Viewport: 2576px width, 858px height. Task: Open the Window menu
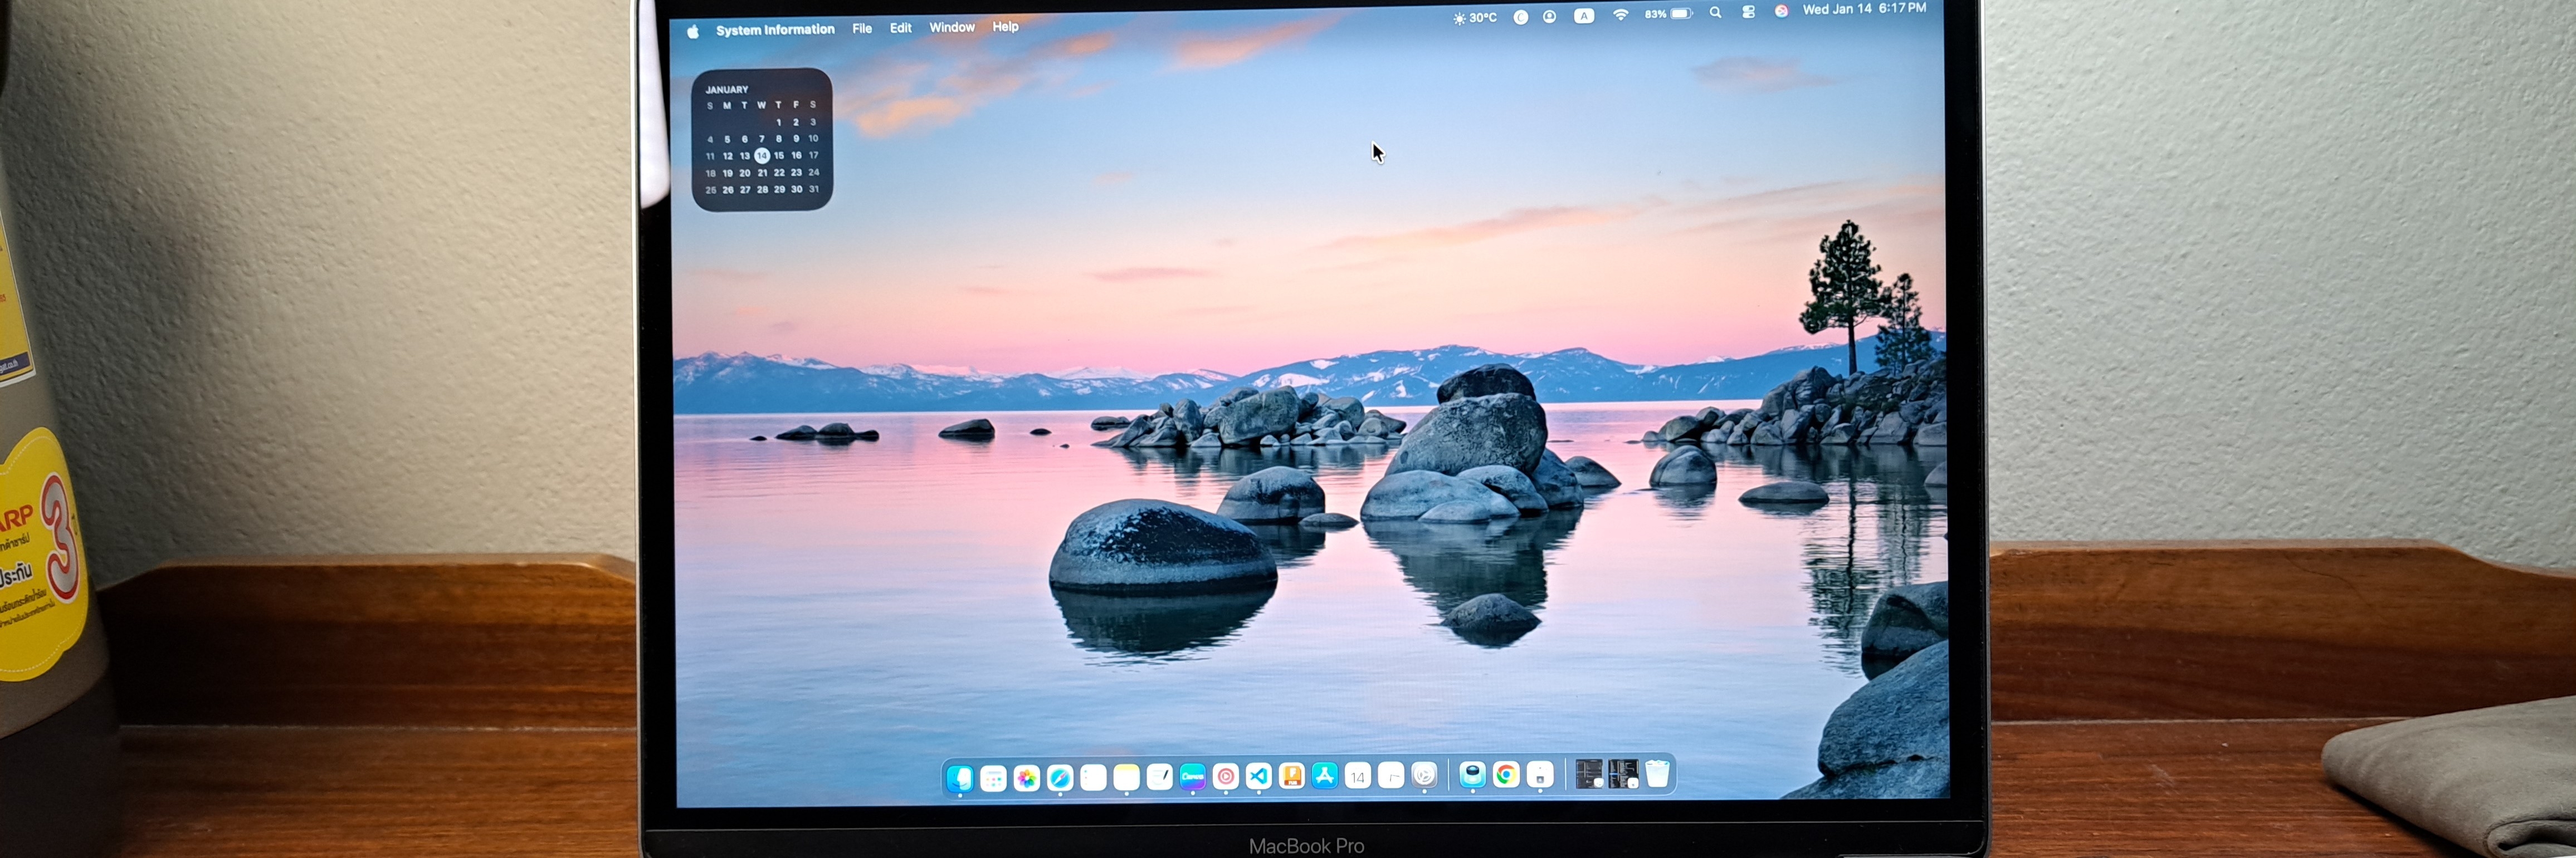pyautogui.click(x=952, y=27)
